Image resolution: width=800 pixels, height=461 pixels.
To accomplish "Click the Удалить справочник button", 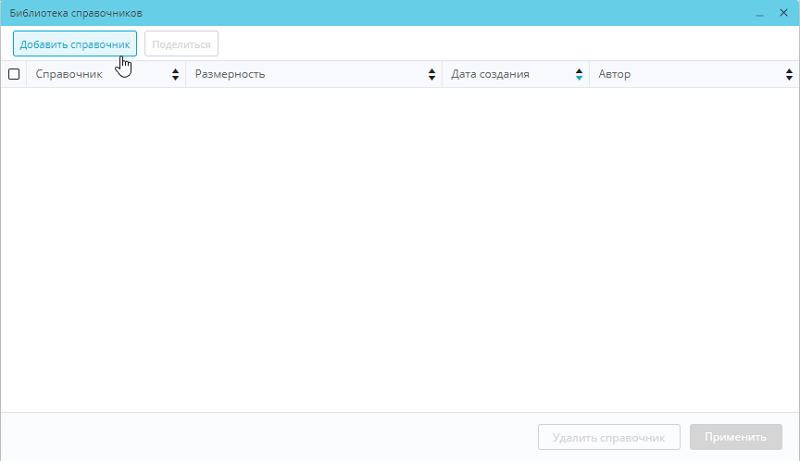I will [x=609, y=437].
